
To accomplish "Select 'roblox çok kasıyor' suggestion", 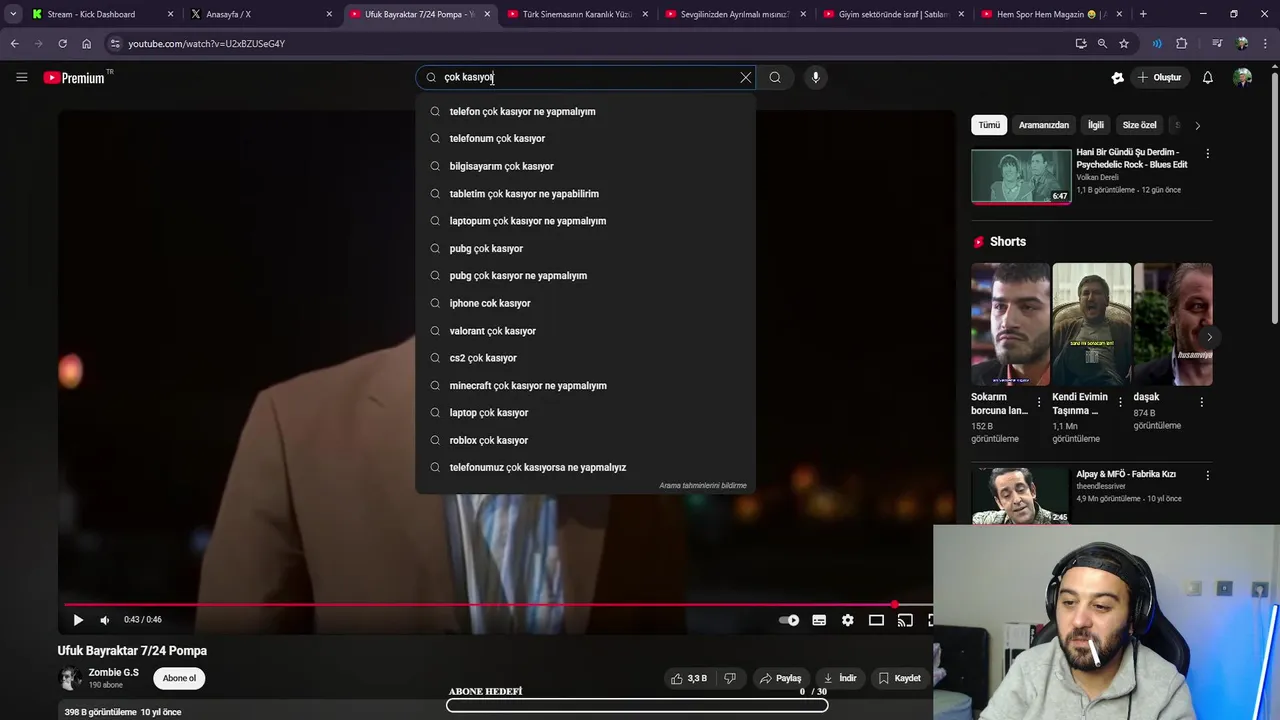I will 585,440.
